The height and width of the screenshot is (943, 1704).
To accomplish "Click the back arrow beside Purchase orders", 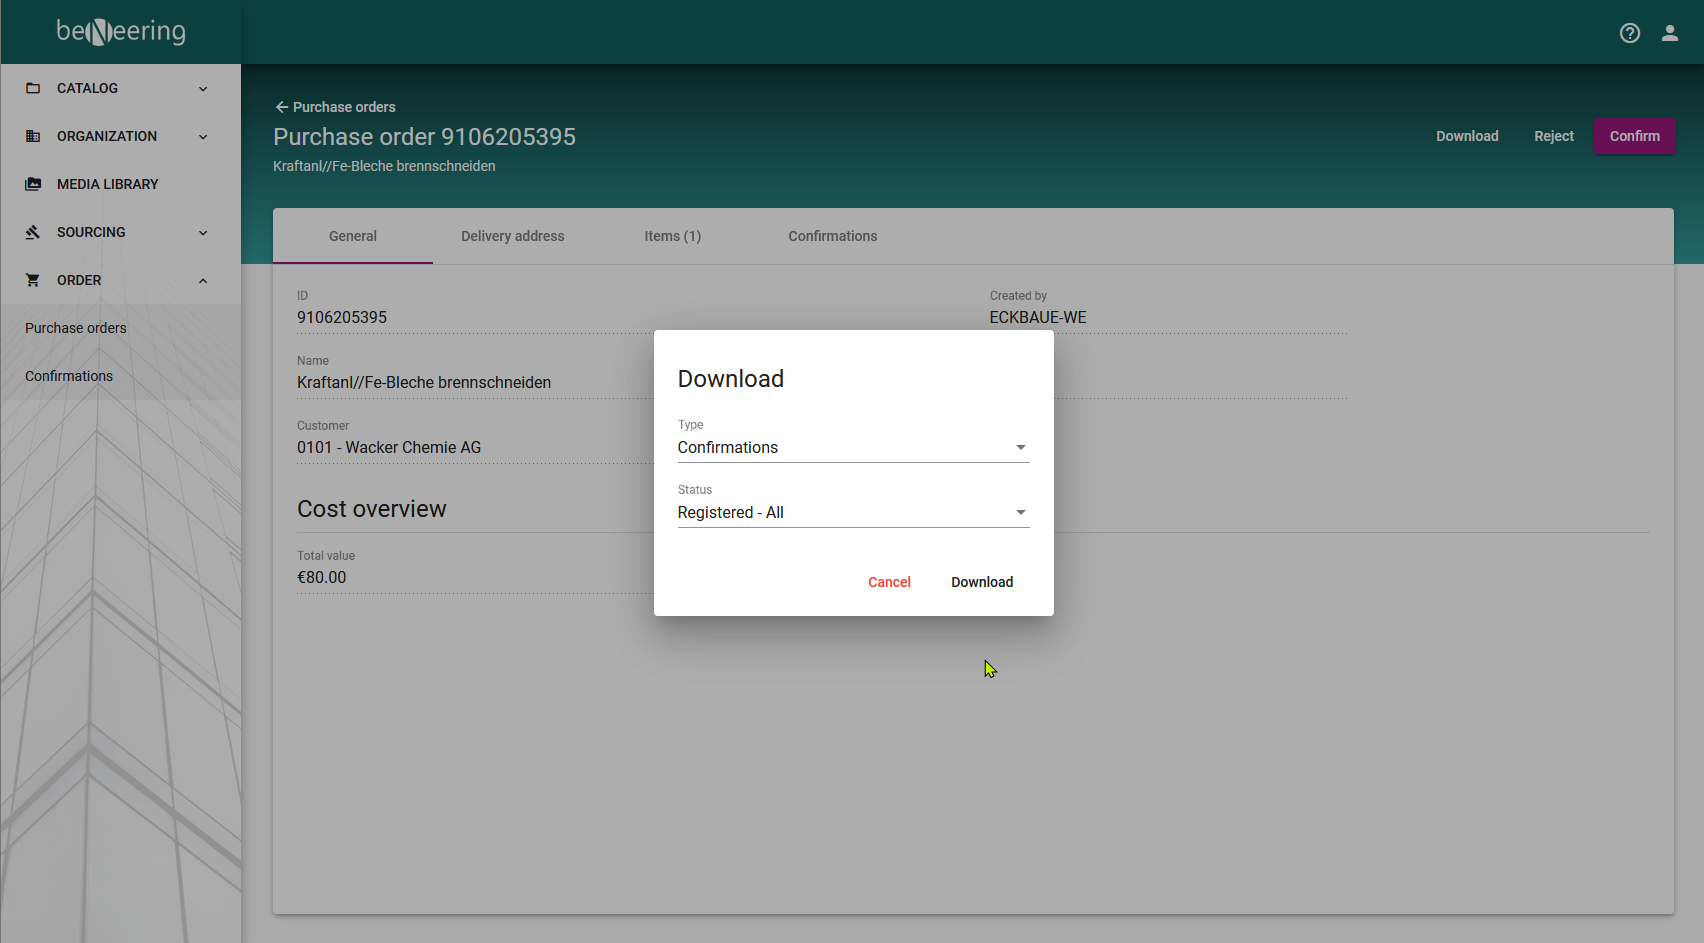I will click(282, 107).
